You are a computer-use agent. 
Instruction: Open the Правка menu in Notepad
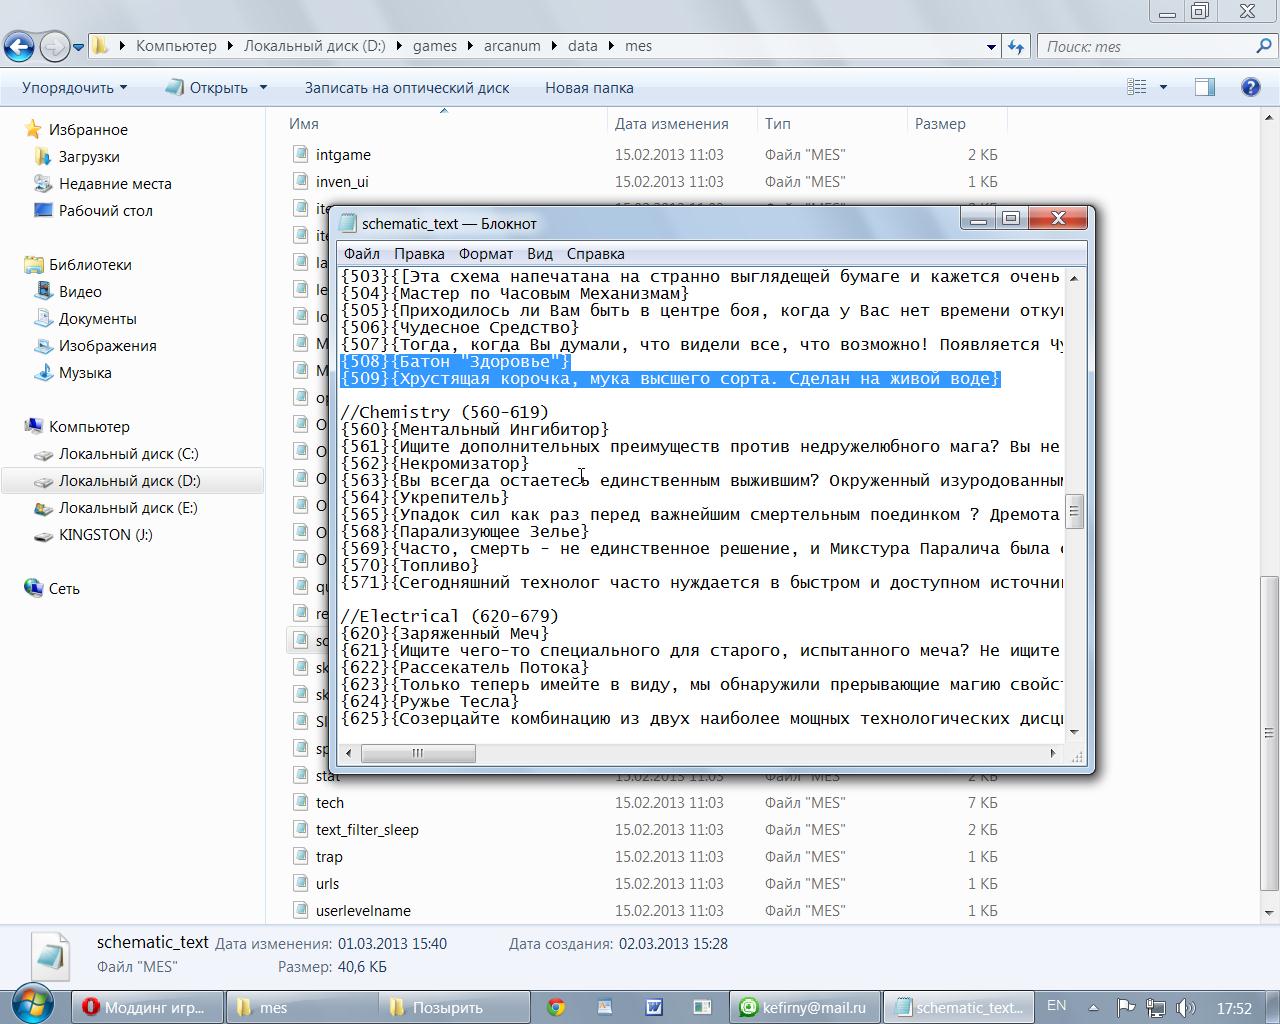[419, 254]
